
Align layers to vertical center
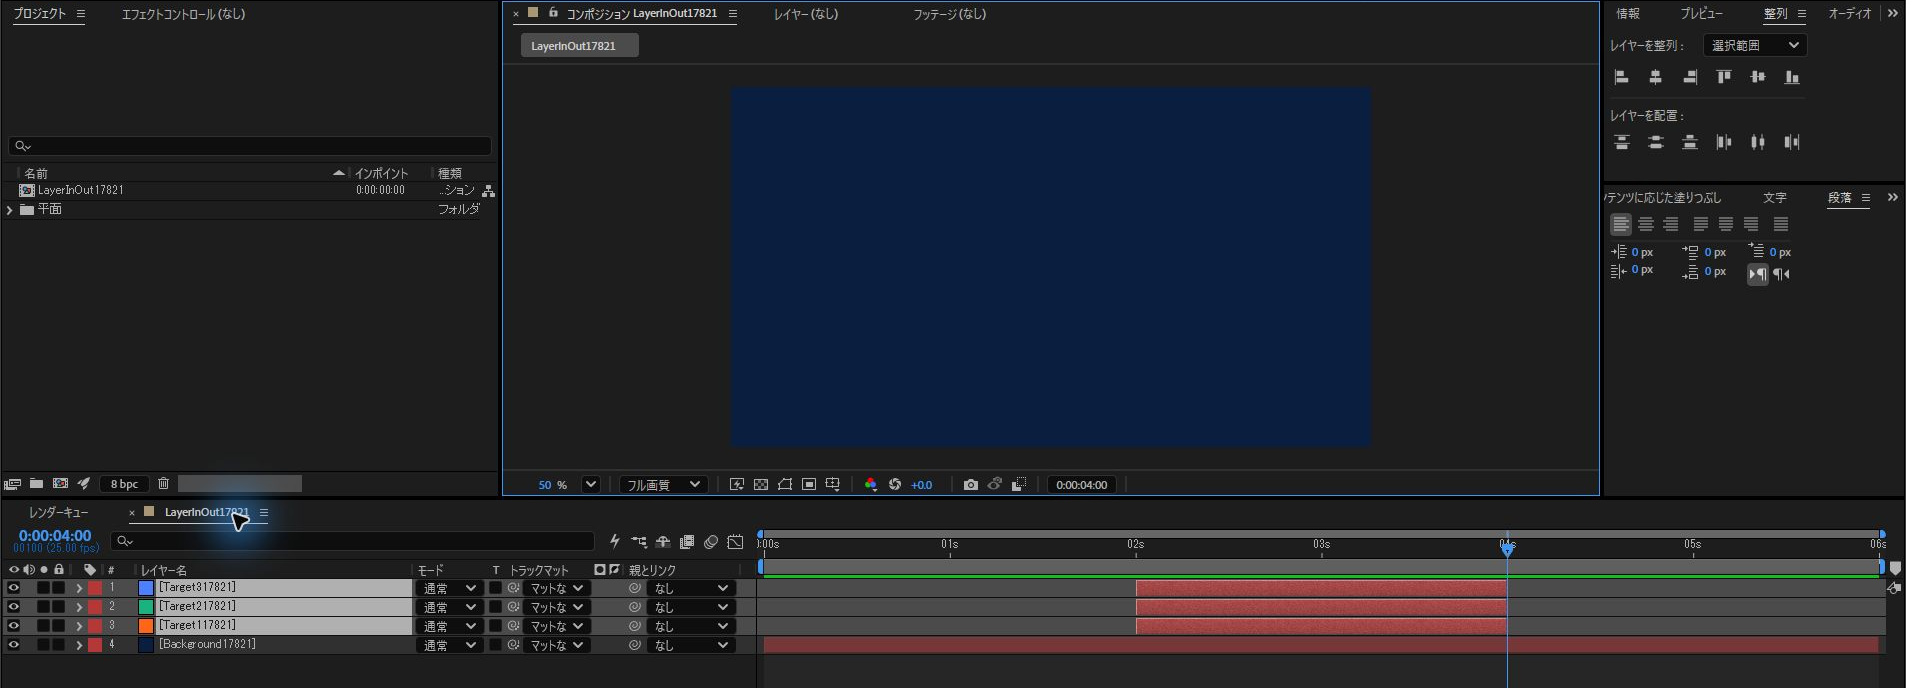point(1758,77)
